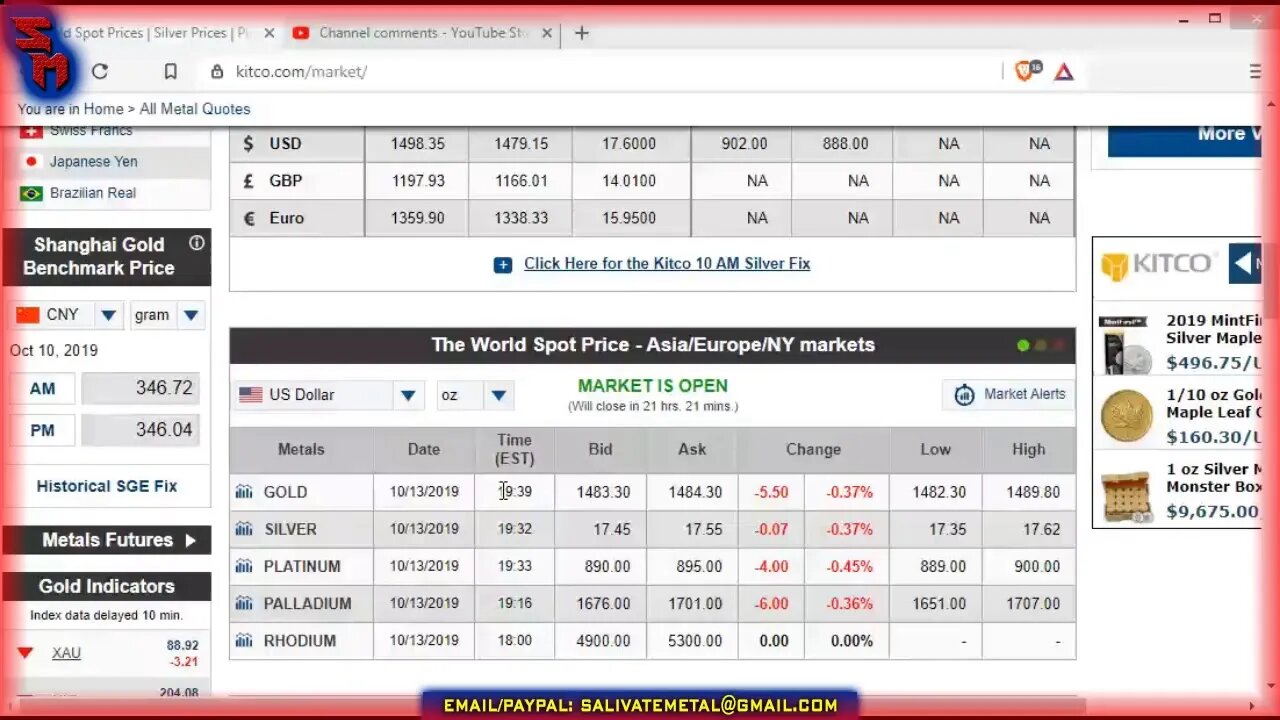Open a new browser tab
1280x720 pixels.
click(581, 33)
